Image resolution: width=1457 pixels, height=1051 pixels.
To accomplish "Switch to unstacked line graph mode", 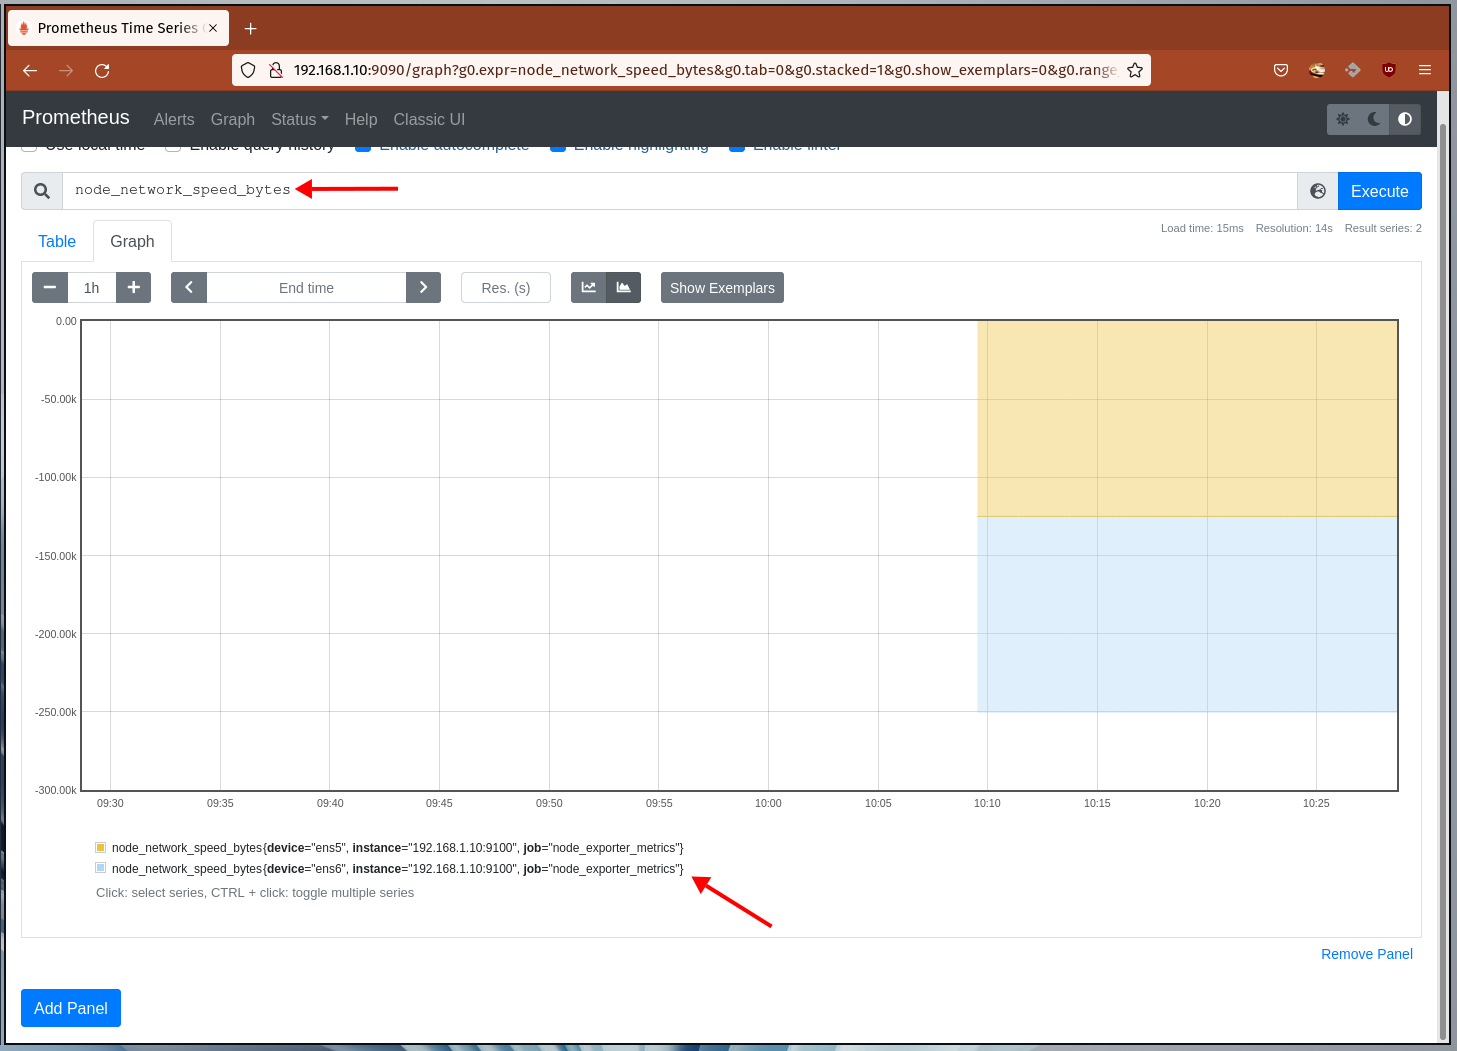I will (x=589, y=288).
